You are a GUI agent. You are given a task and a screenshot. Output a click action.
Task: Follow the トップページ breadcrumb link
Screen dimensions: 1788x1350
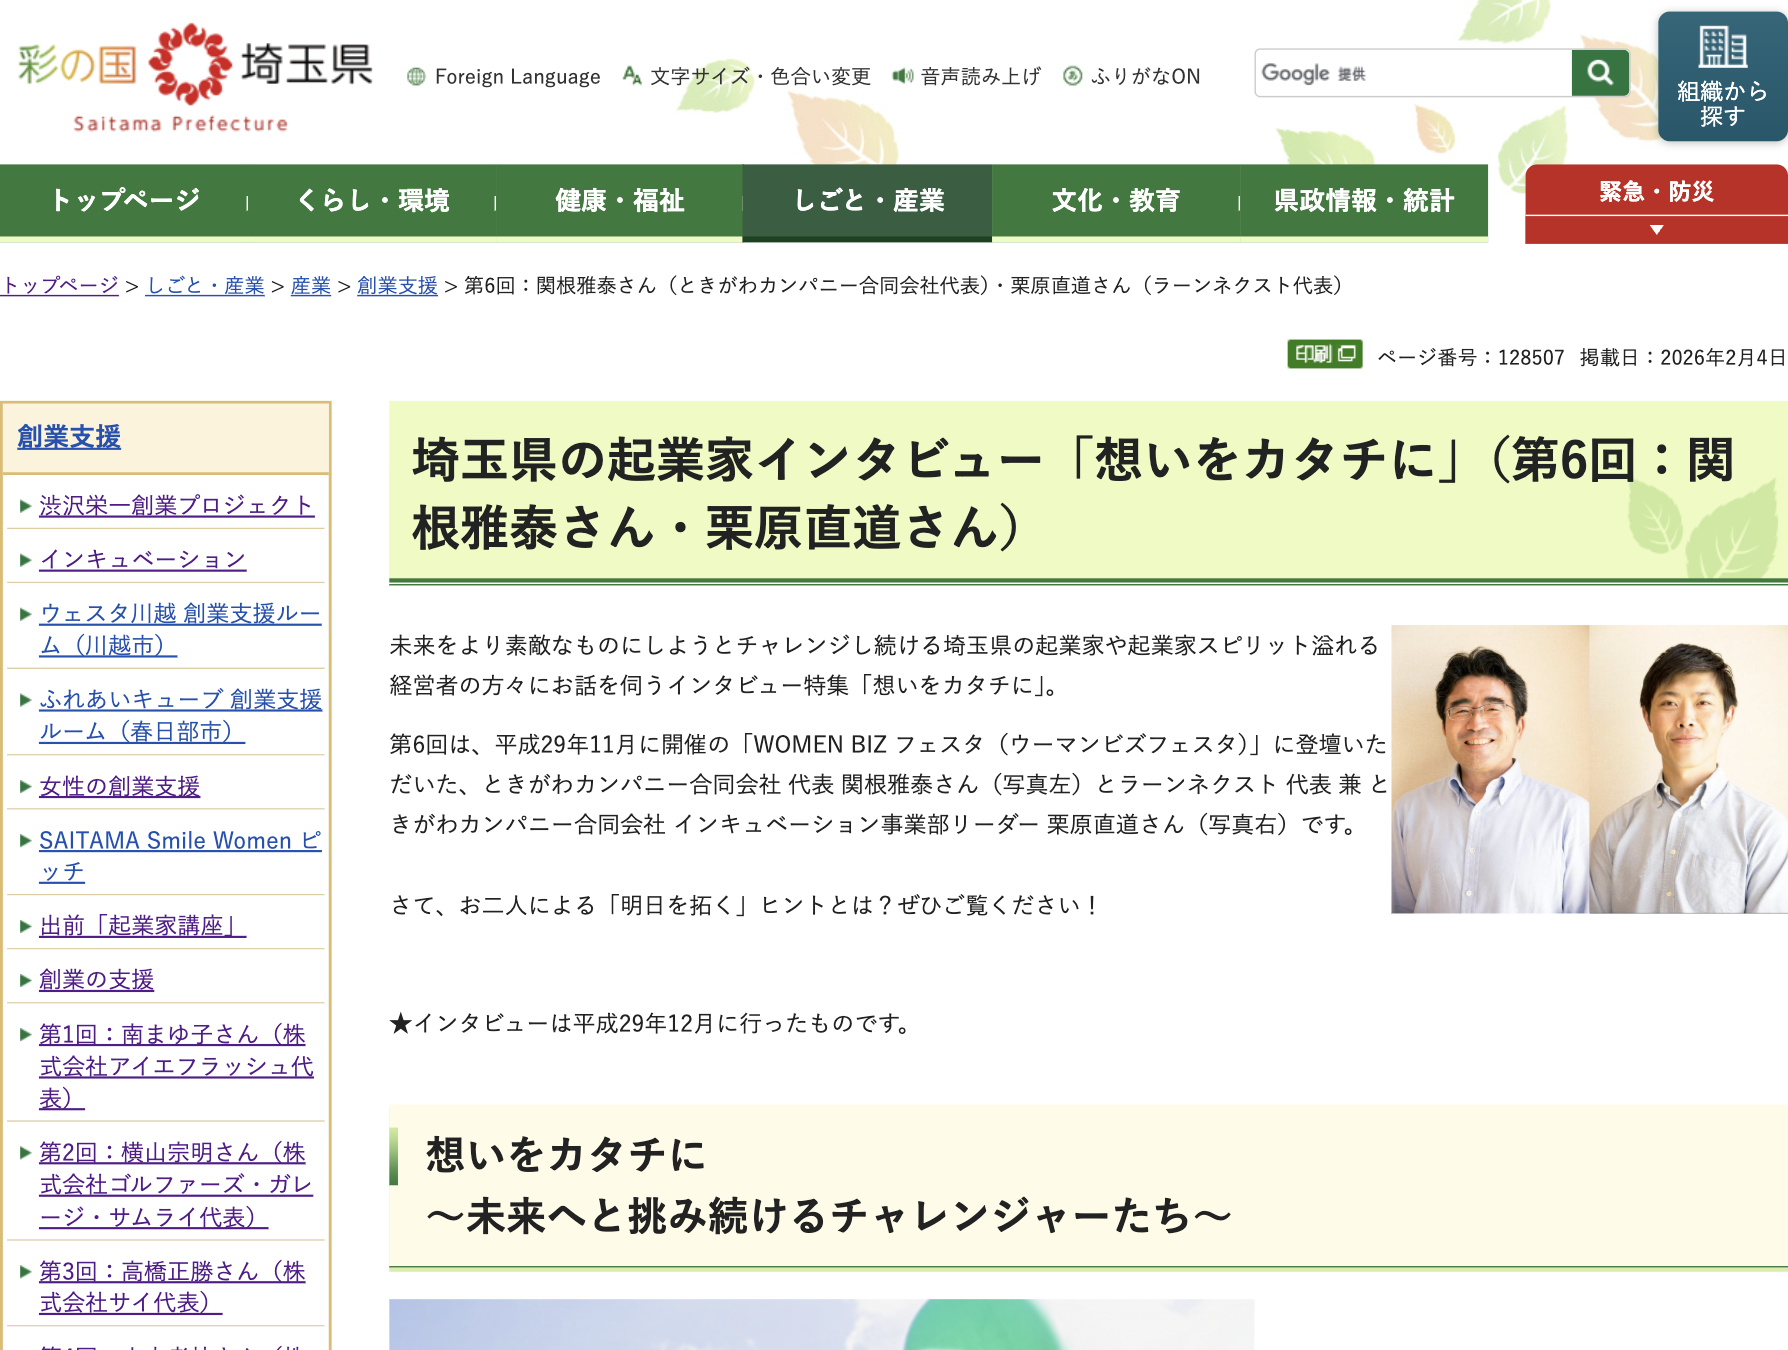[x=60, y=286]
